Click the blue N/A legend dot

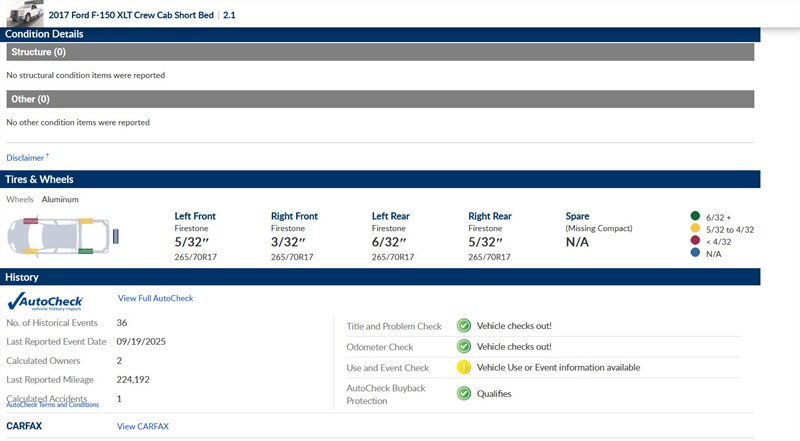pyautogui.click(x=694, y=253)
